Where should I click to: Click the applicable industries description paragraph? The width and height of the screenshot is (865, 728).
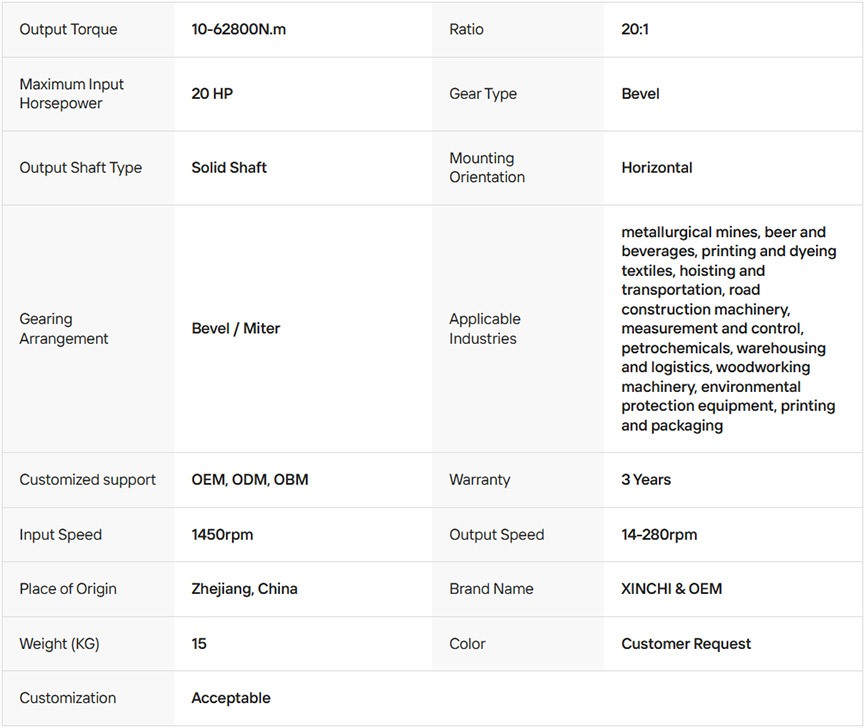tap(728, 329)
